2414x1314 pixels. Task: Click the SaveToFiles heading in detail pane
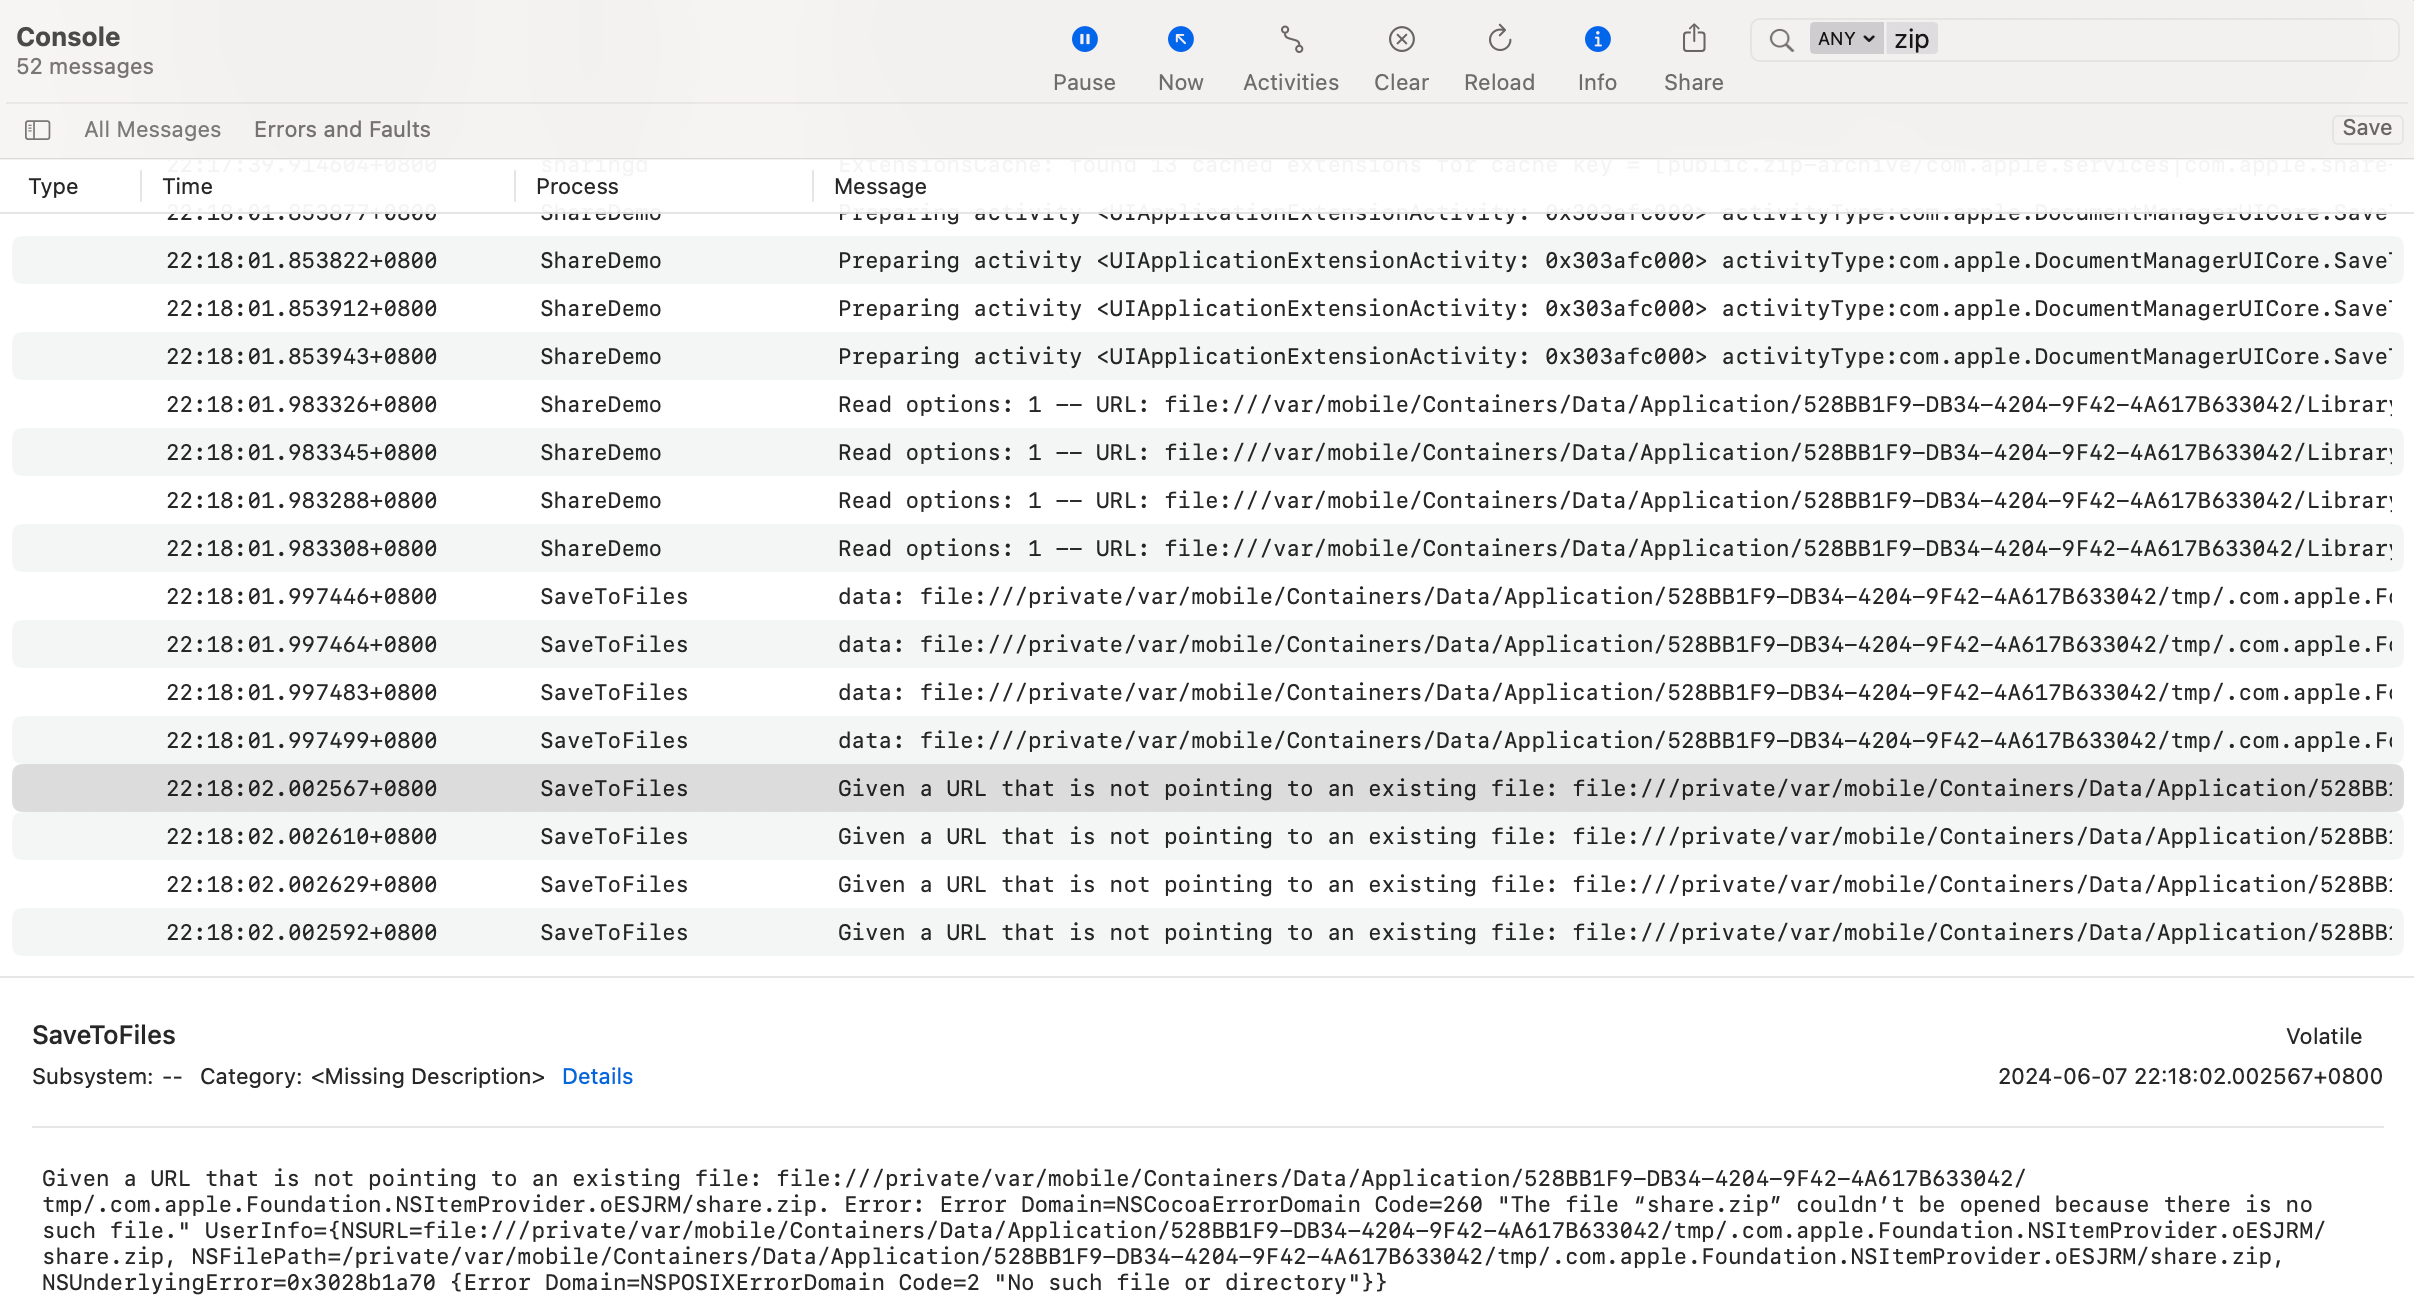pyautogui.click(x=104, y=1036)
